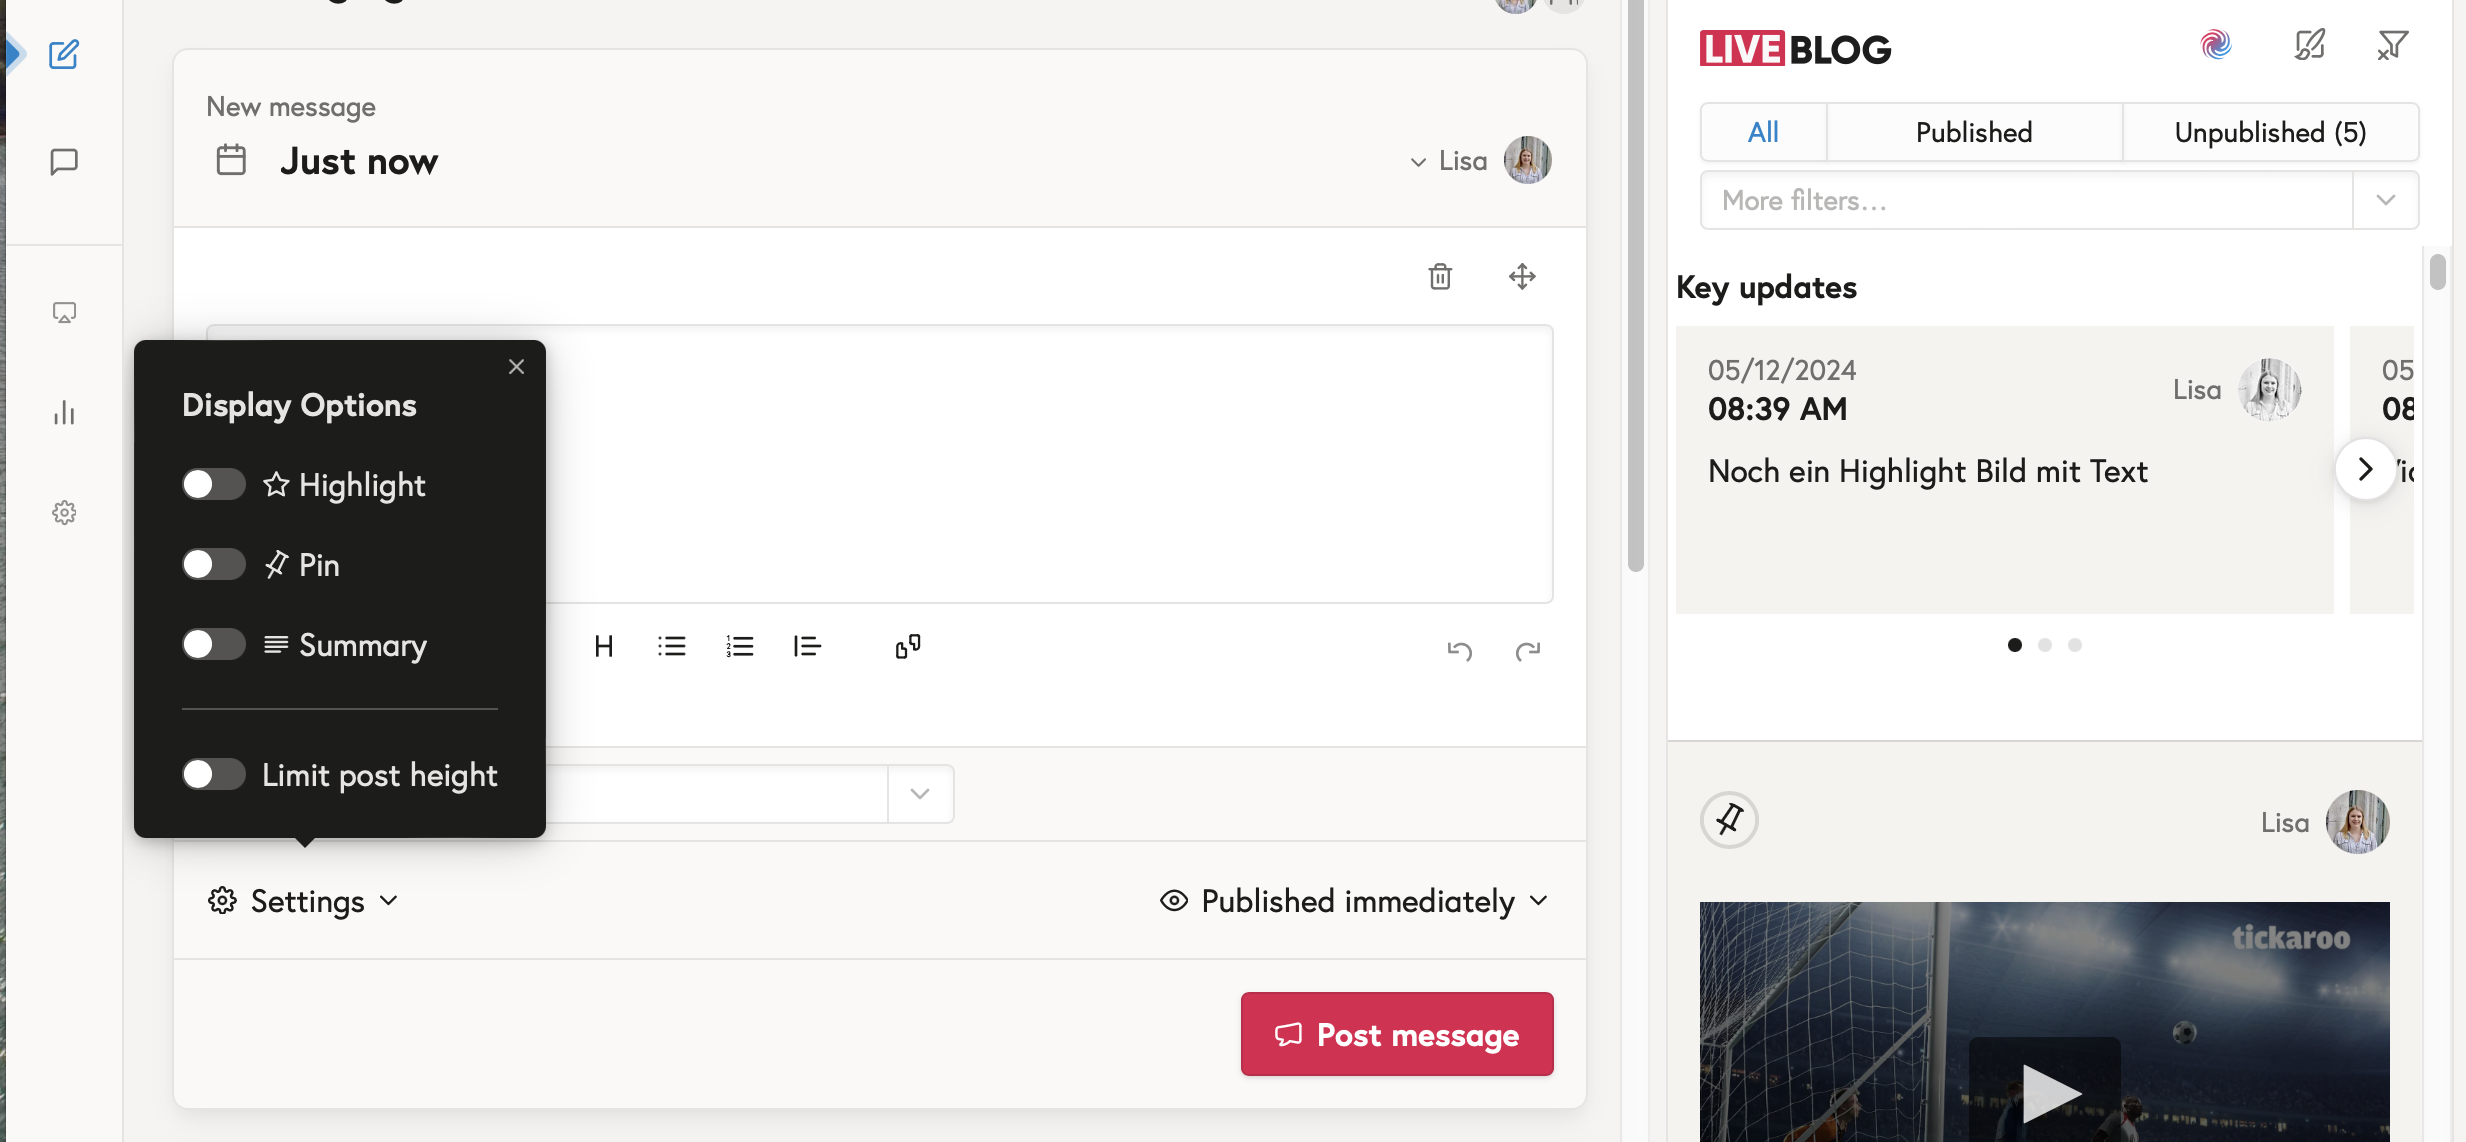The width and height of the screenshot is (2466, 1142).
Task: Enable Limit post height toggle
Action: [x=213, y=775]
